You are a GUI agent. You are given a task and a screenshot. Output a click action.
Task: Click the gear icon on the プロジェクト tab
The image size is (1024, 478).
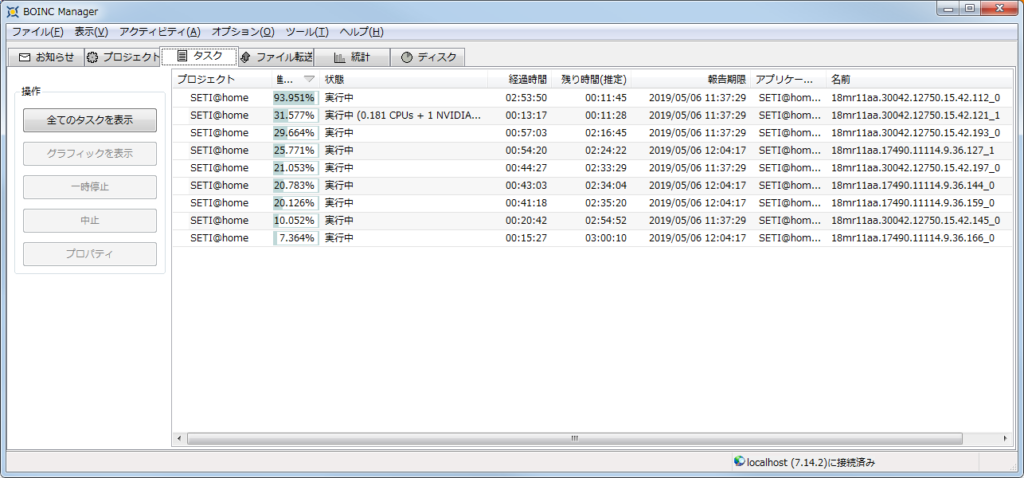coord(93,57)
